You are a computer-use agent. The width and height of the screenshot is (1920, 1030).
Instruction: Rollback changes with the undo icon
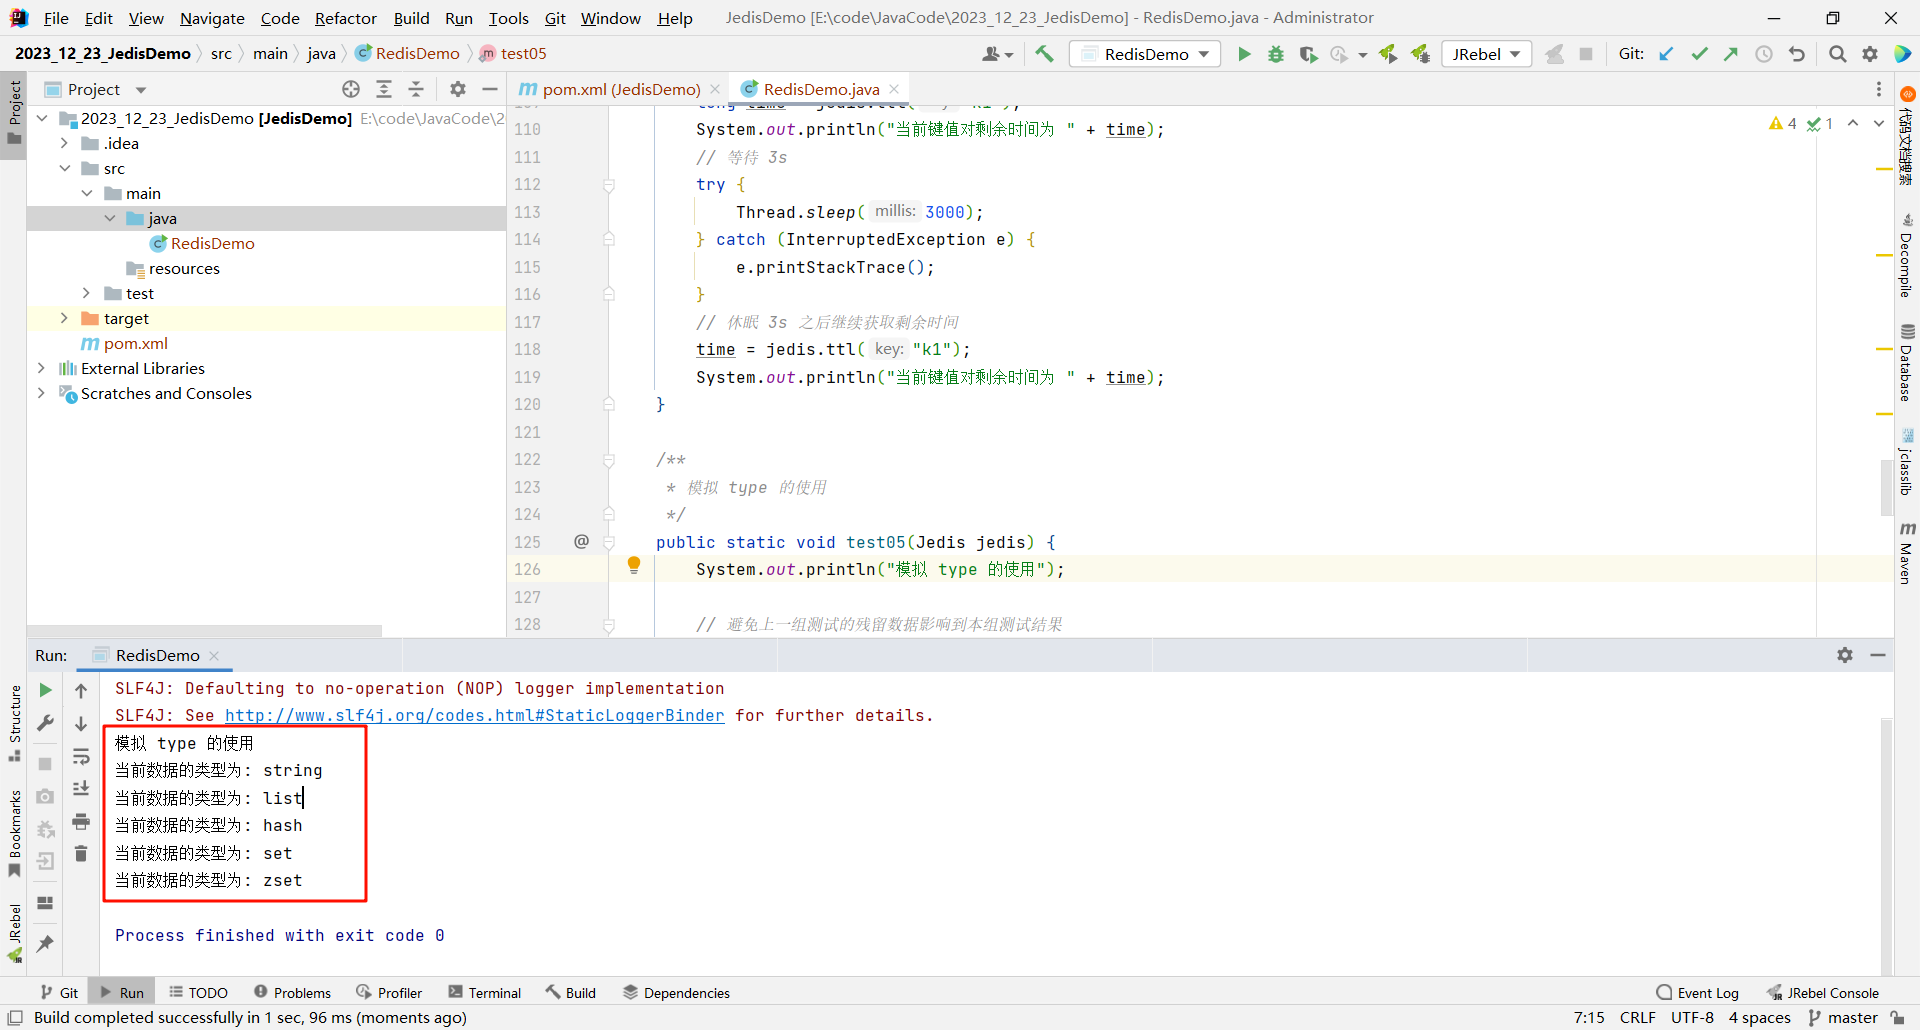(1797, 54)
